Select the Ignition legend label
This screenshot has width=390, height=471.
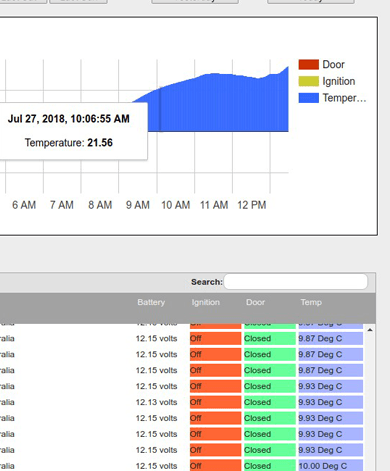339,81
